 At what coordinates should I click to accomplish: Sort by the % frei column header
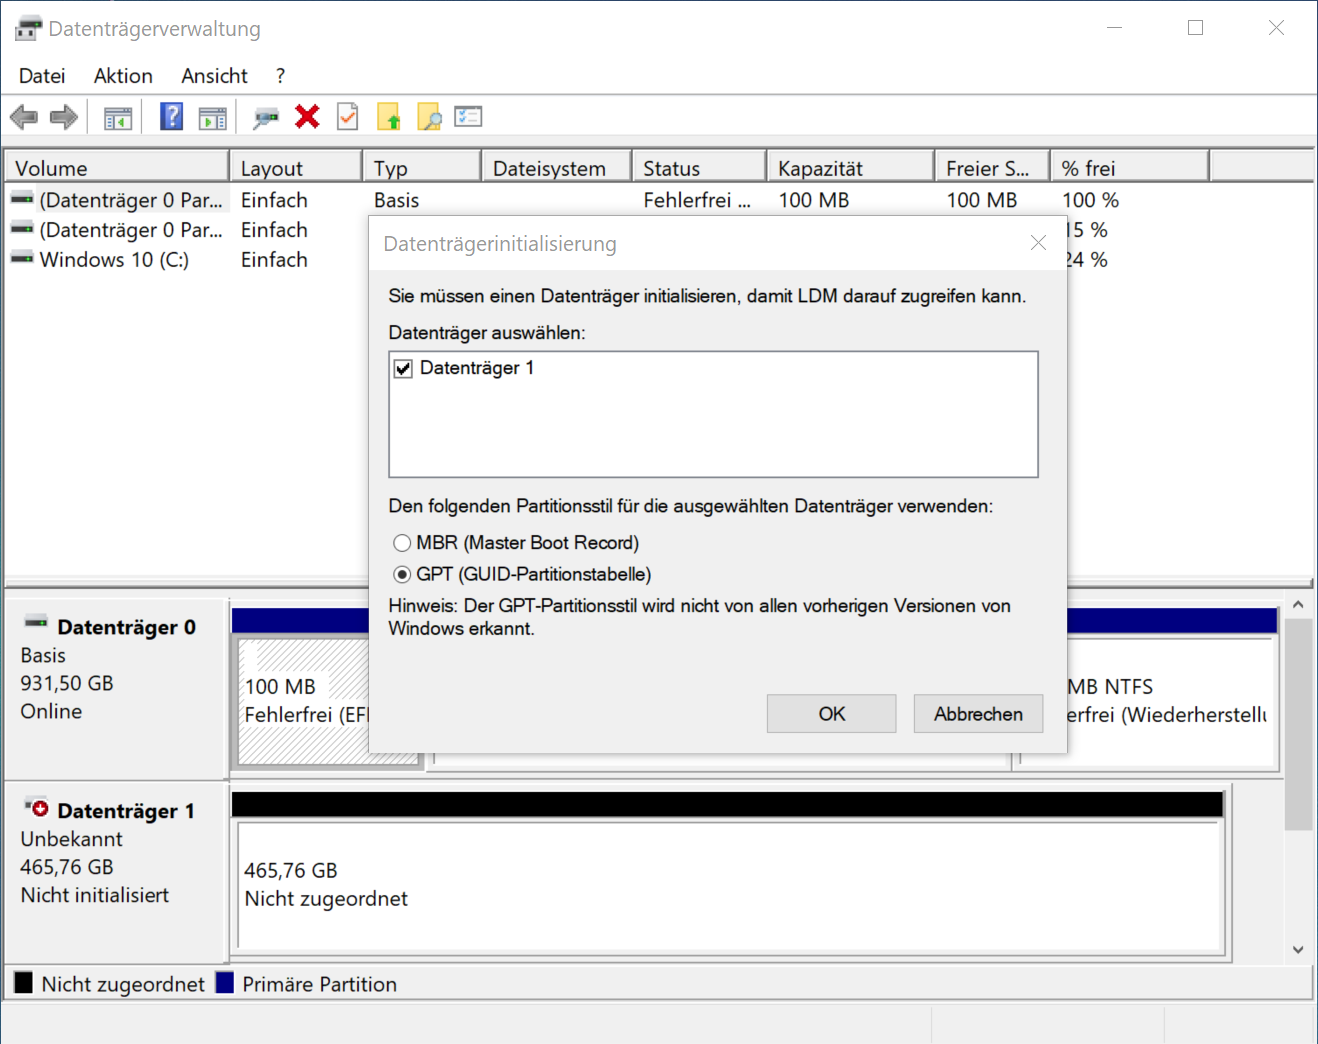click(x=1130, y=168)
